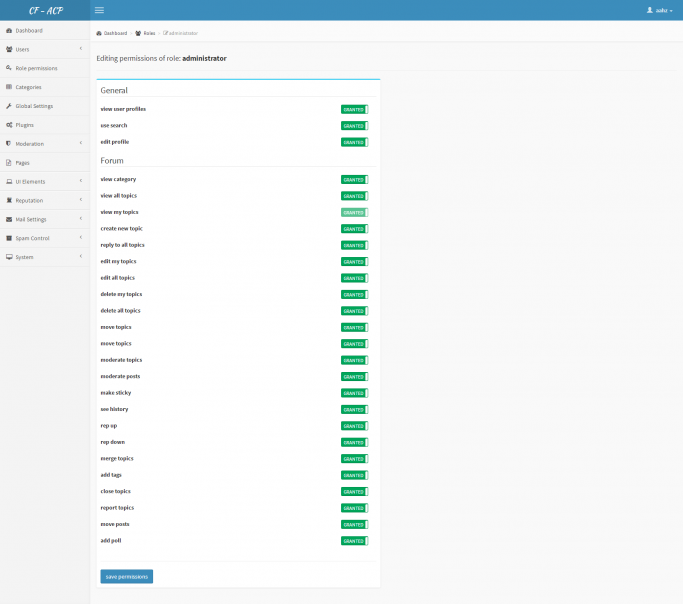Click the Dashboard breadcrumb icon
Screen dimensions: 683x604
(x=99, y=33)
